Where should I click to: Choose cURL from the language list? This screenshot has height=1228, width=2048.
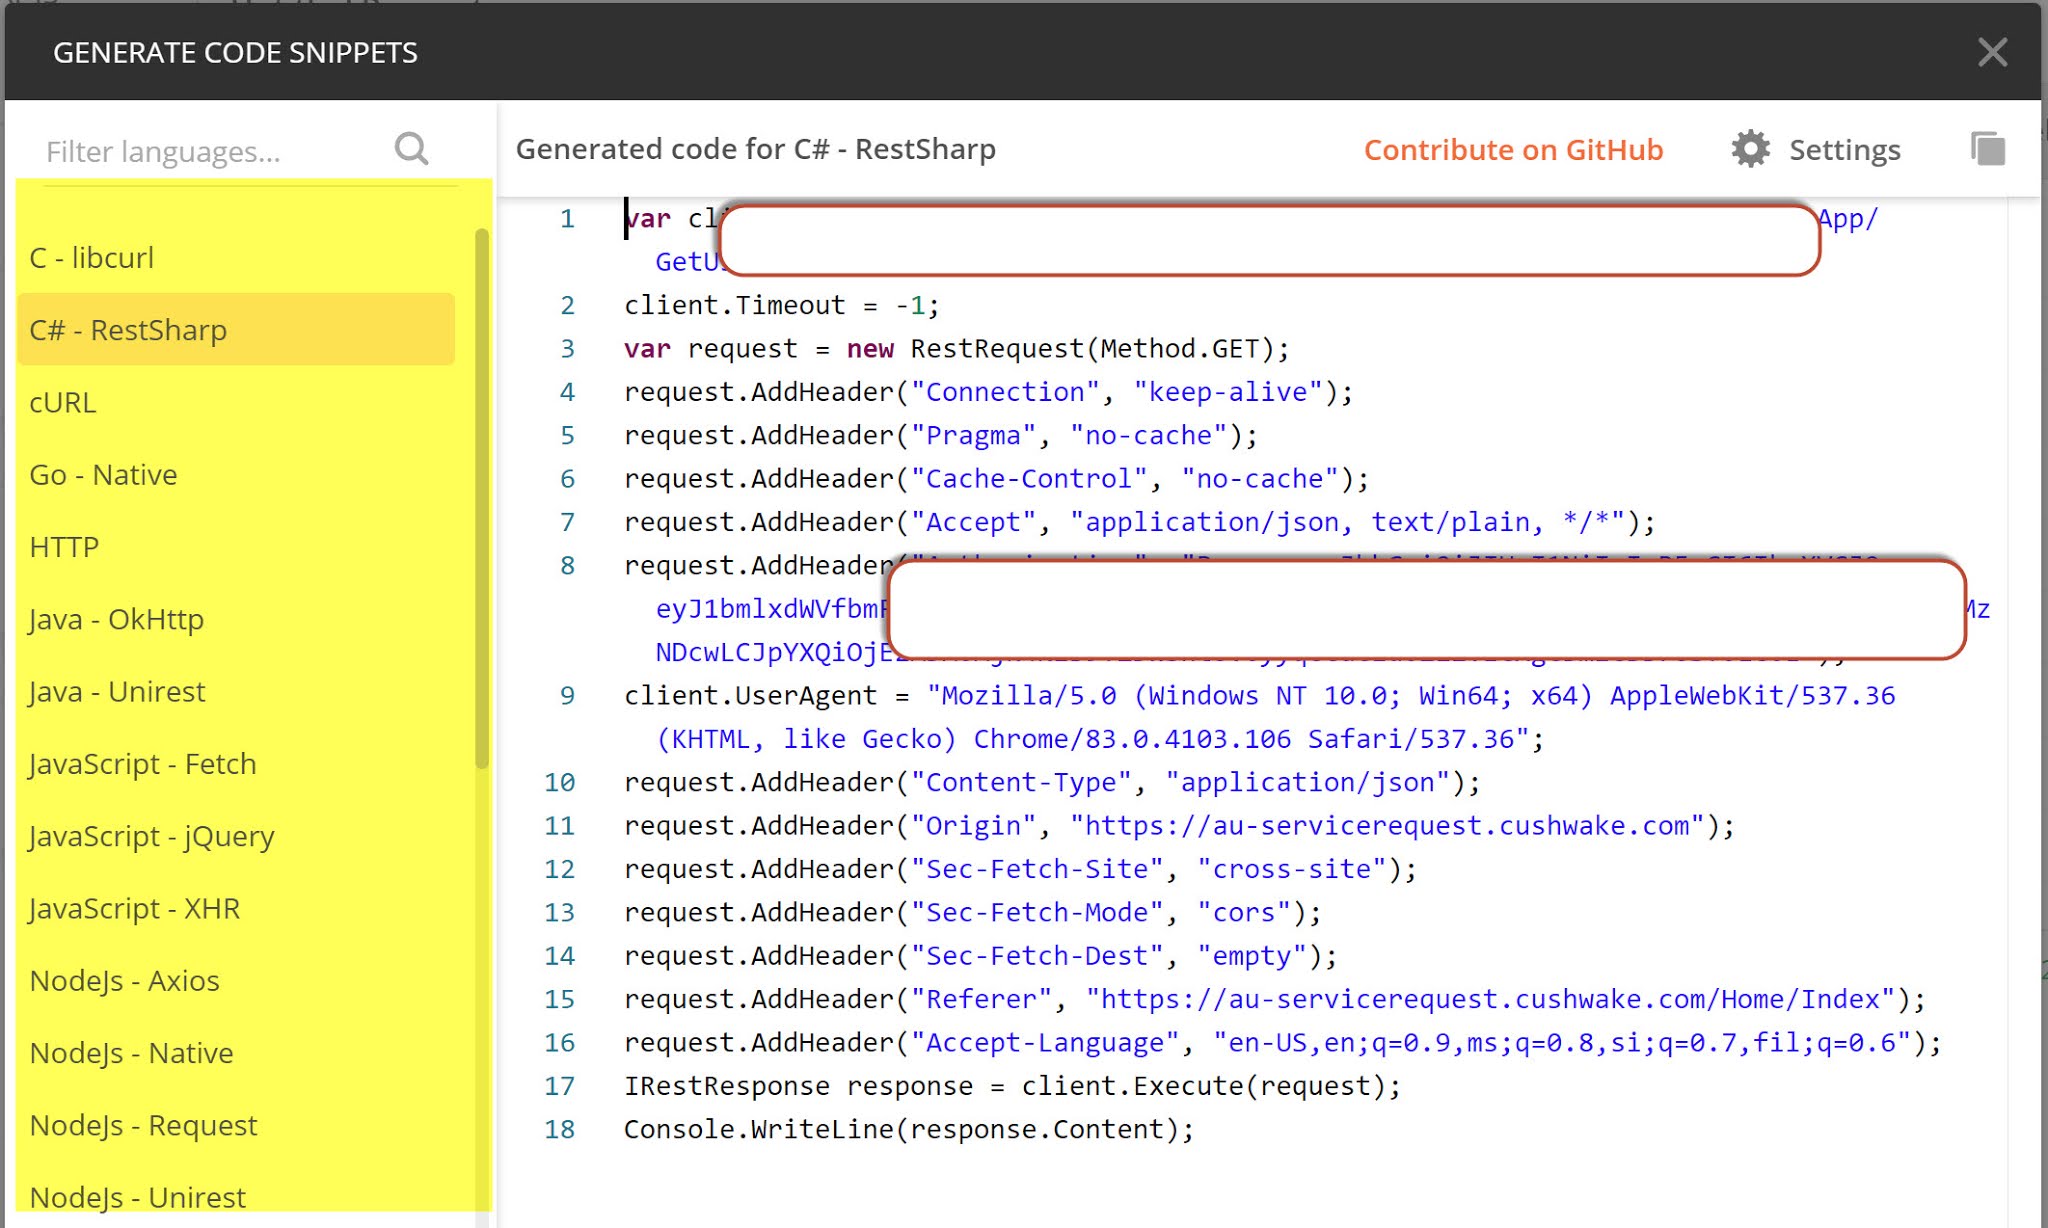pyautogui.click(x=63, y=402)
